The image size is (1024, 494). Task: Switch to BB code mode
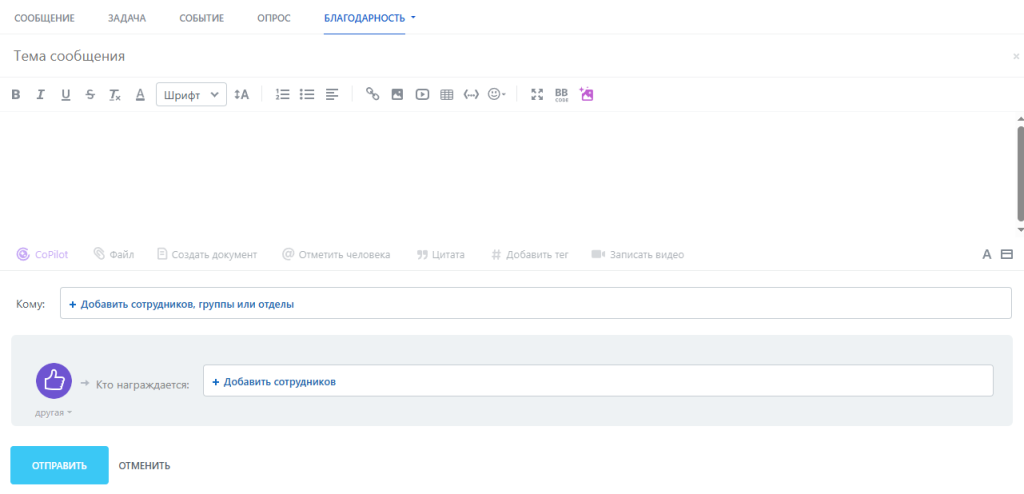pos(561,95)
